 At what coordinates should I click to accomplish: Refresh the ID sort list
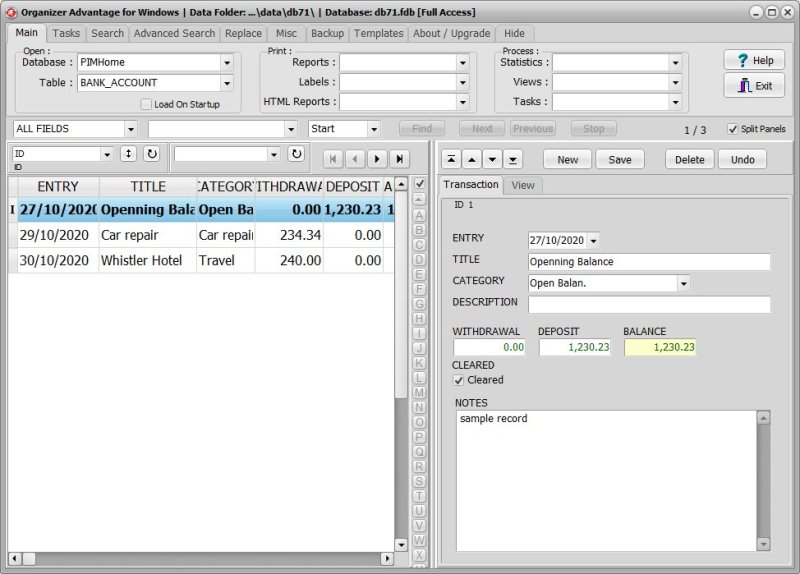(x=152, y=154)
